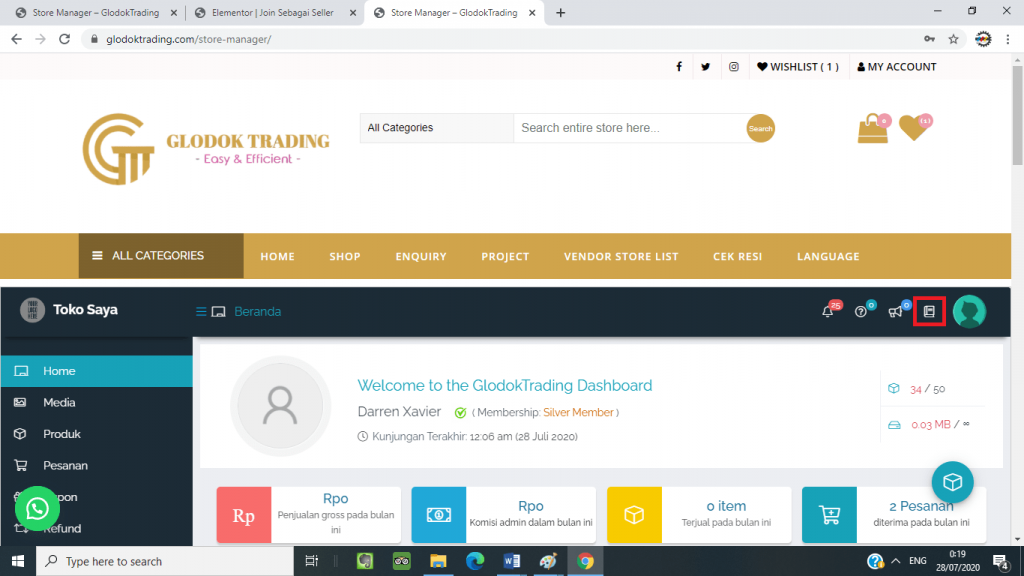
Task: Go to Pesanan in the sidebar
Action: click(x=65, y=466)
